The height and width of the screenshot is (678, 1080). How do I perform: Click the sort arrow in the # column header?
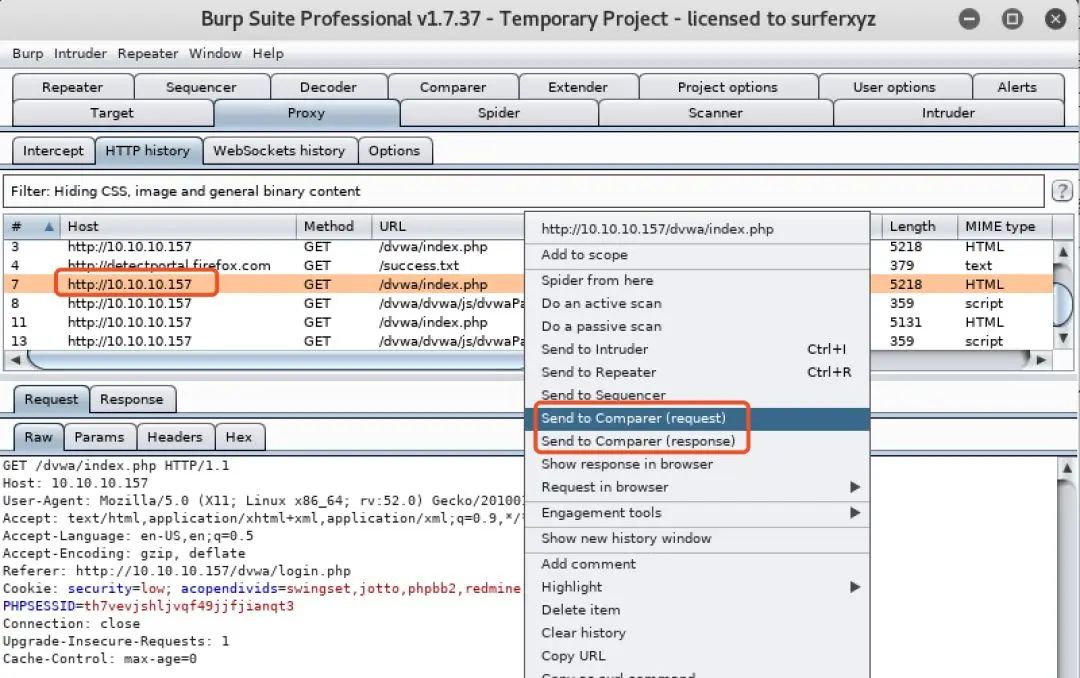click(49, 226)
